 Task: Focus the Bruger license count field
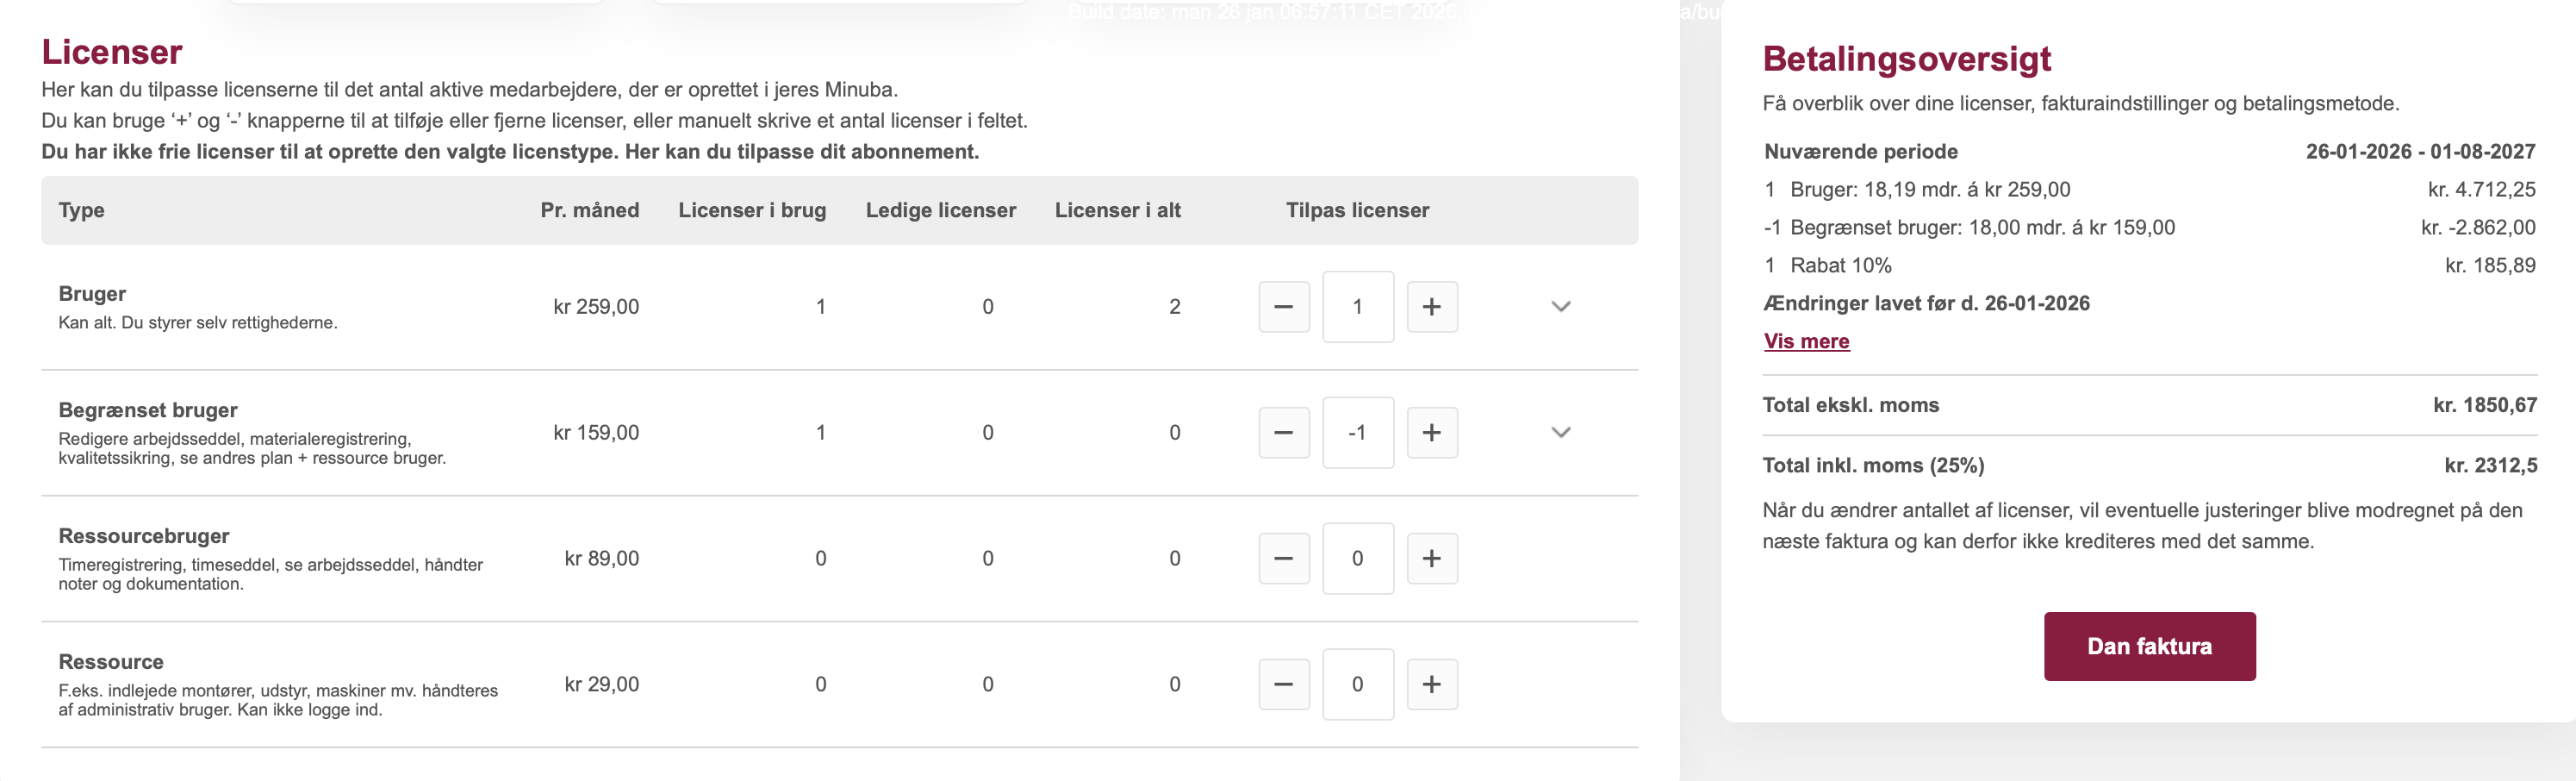(x=1357, y=307)
